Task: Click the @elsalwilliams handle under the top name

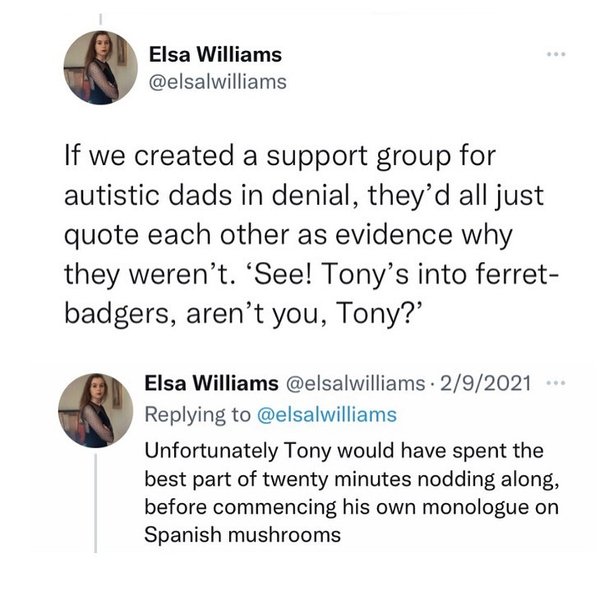Action: coord(216,82)
